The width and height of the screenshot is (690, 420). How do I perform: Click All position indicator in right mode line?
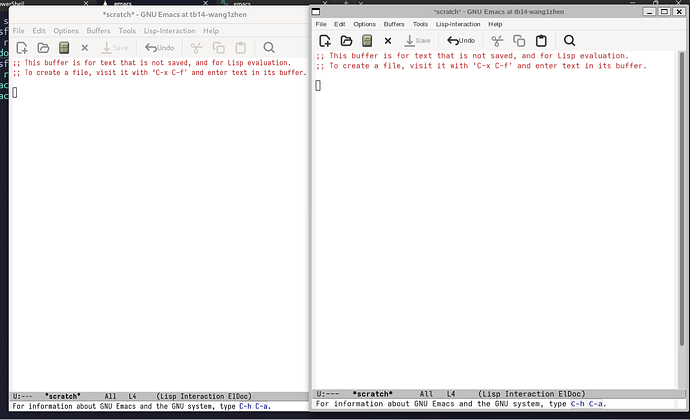(426, 394)
